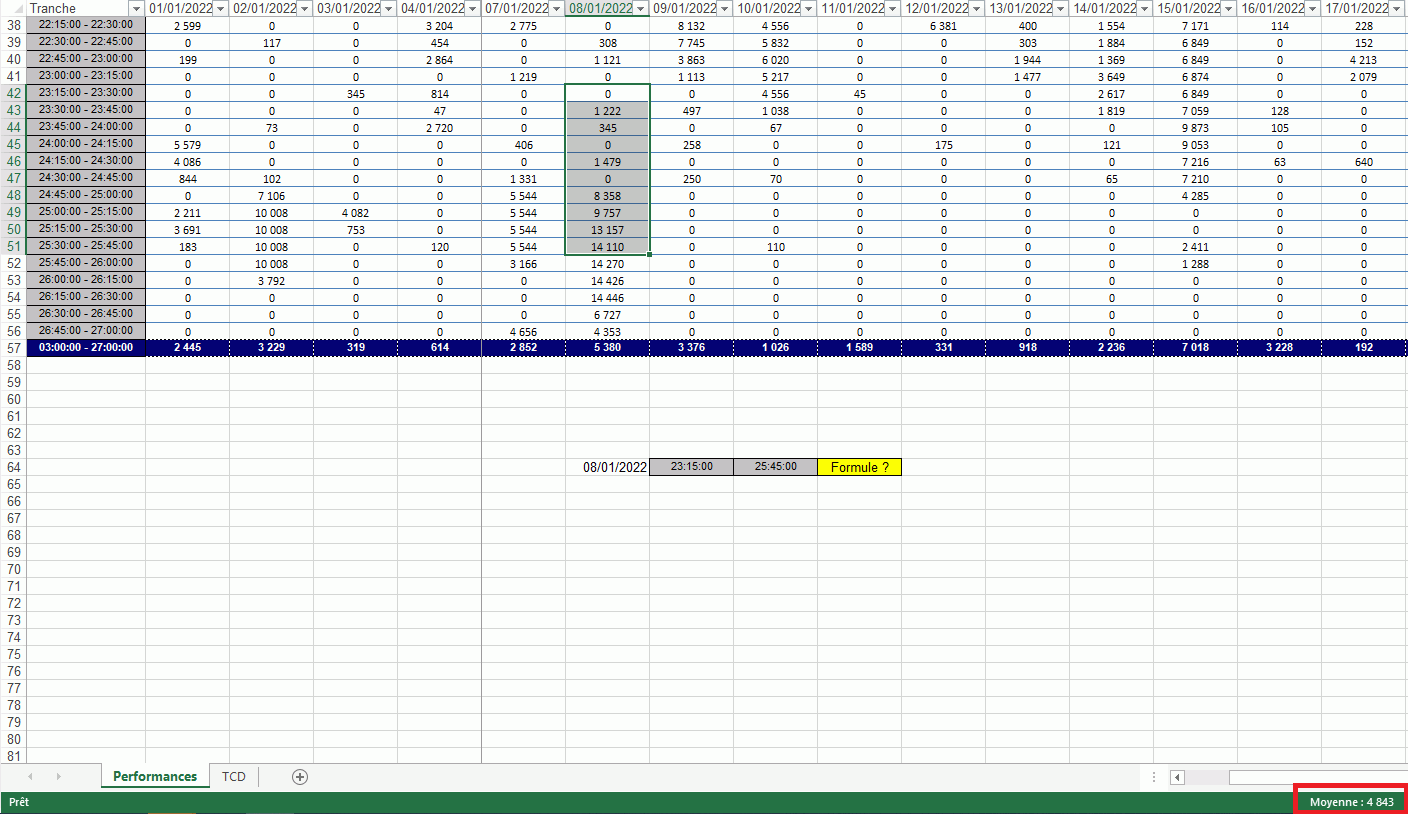Click the New sheet plus icon
The height and width of the screenshot is (814, 1408).
click(x=299, y=777)
